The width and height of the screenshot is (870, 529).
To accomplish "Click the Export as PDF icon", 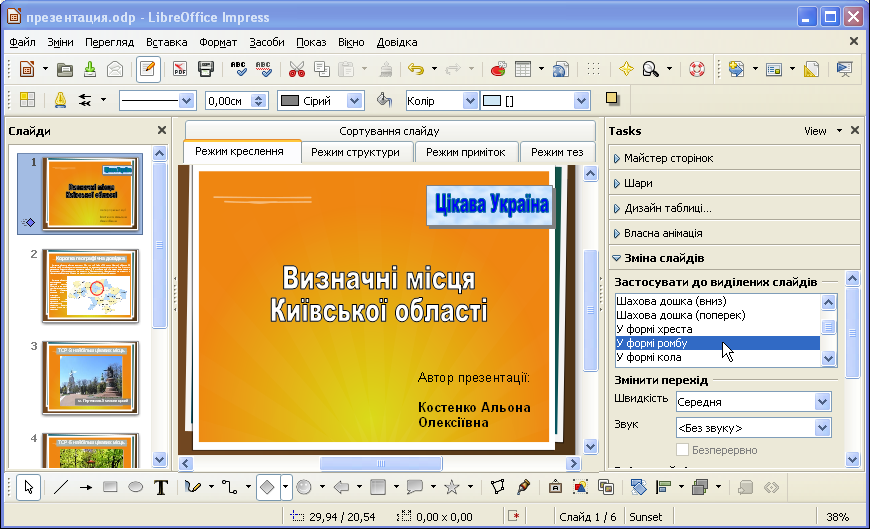I will point(180,69).
